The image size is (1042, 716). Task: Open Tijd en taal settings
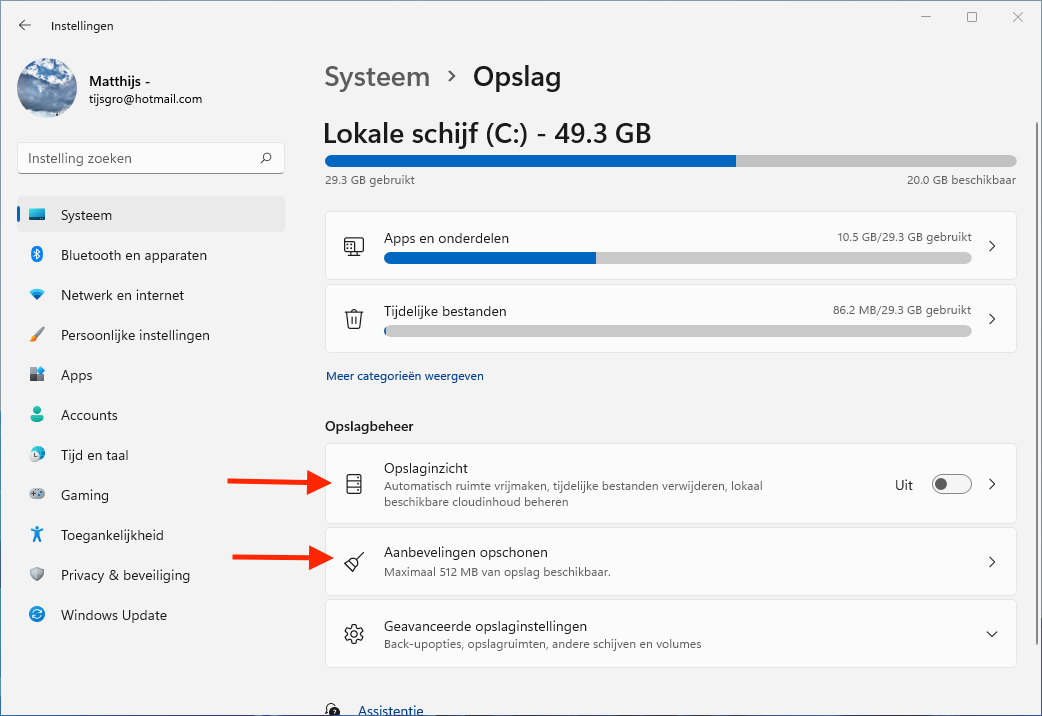pos(94,455)
